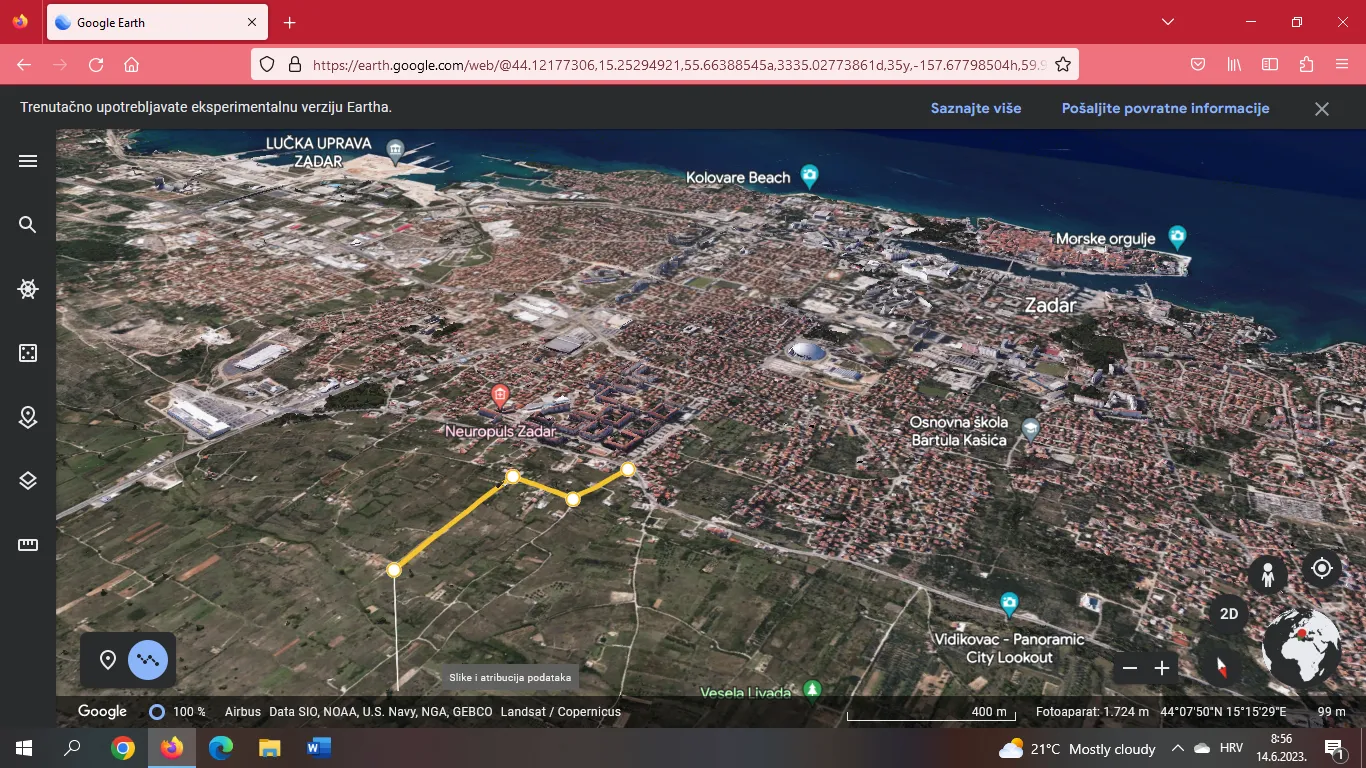Open the Projects pin icon in sidebar
The width and height of the screenshot is (1366, 768).
coord(28,417)
